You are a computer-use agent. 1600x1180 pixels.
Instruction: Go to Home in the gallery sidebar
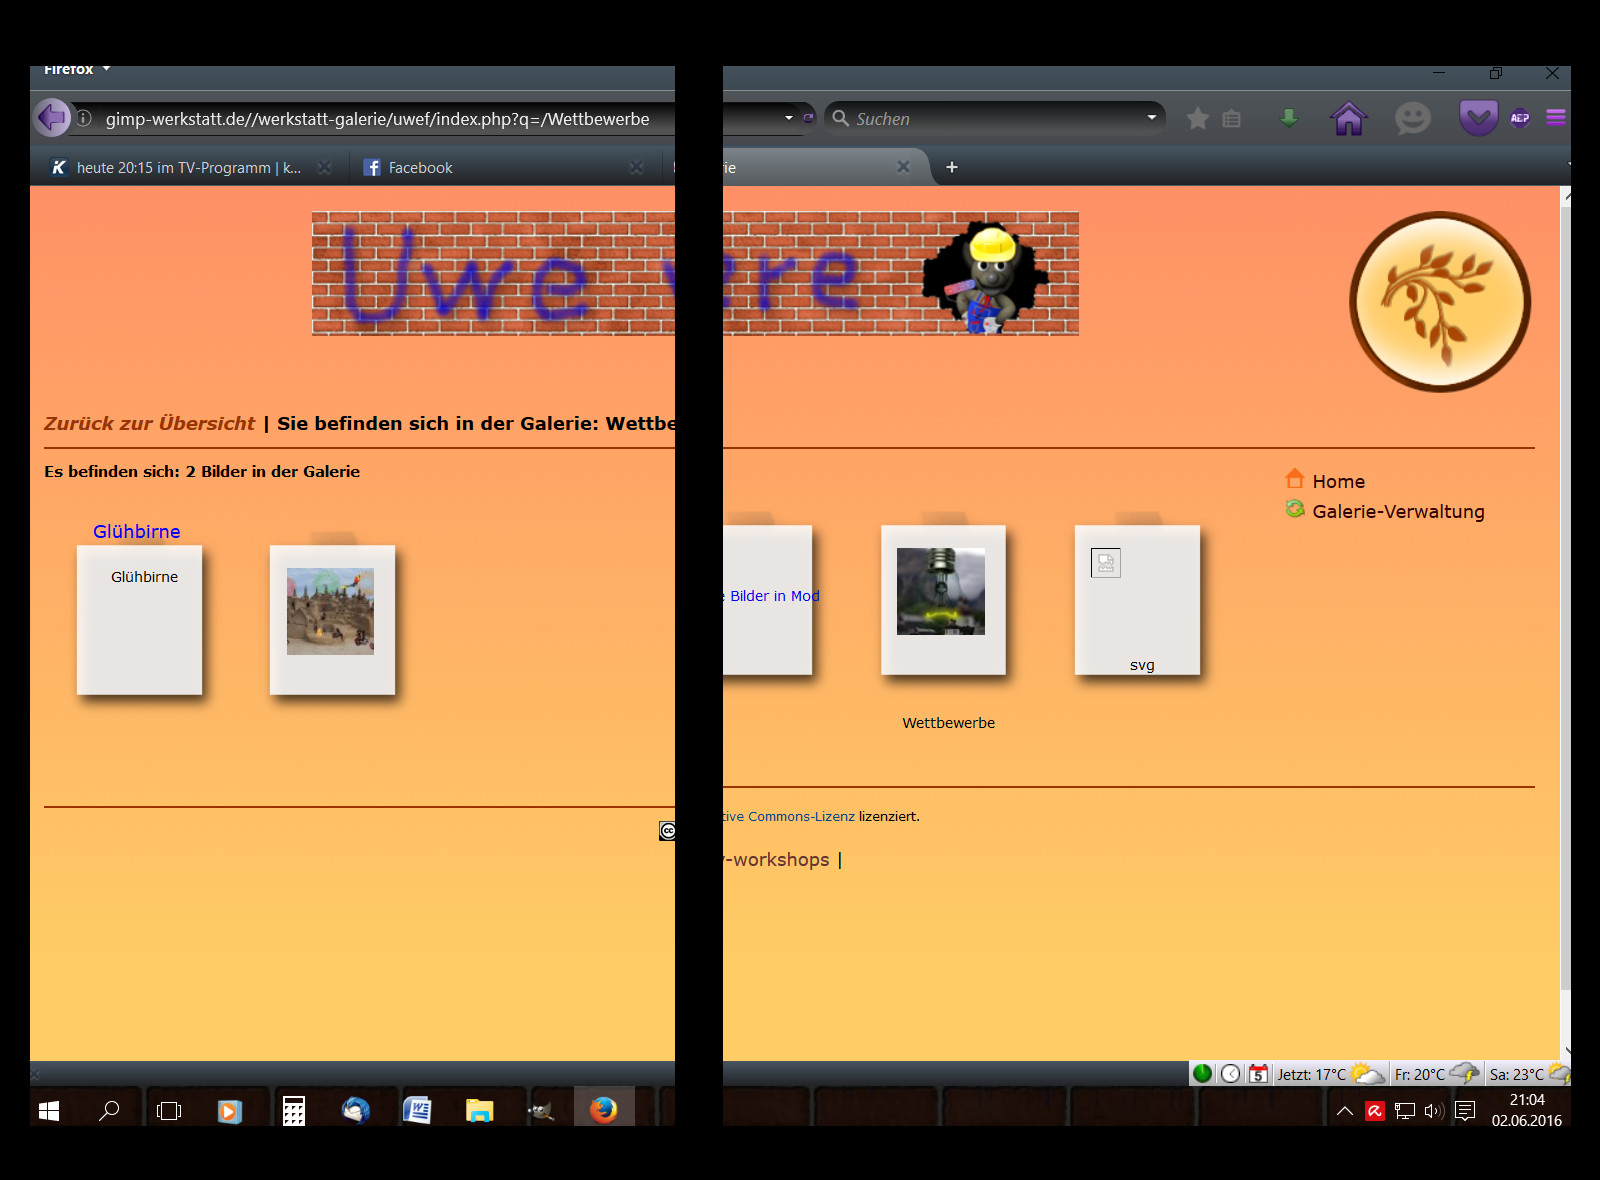coord(1338,481)
